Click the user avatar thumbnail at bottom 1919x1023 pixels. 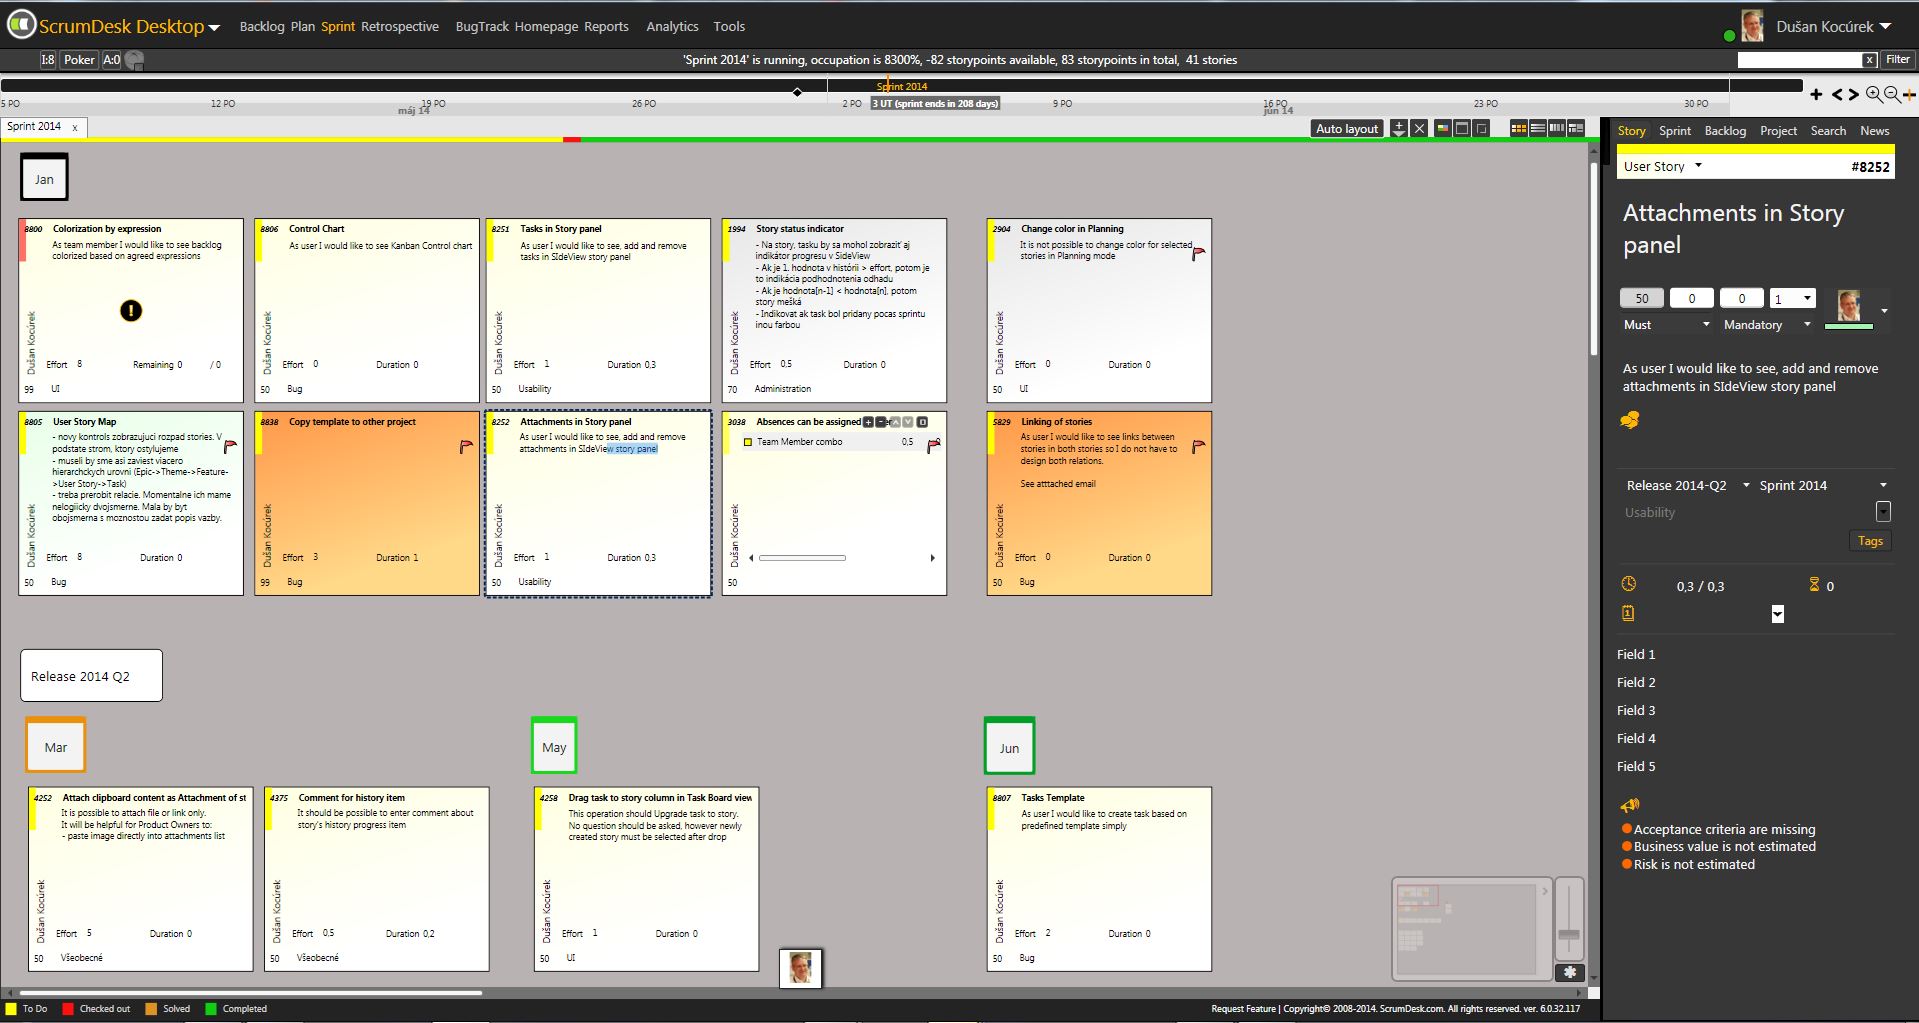coord(800,968)
